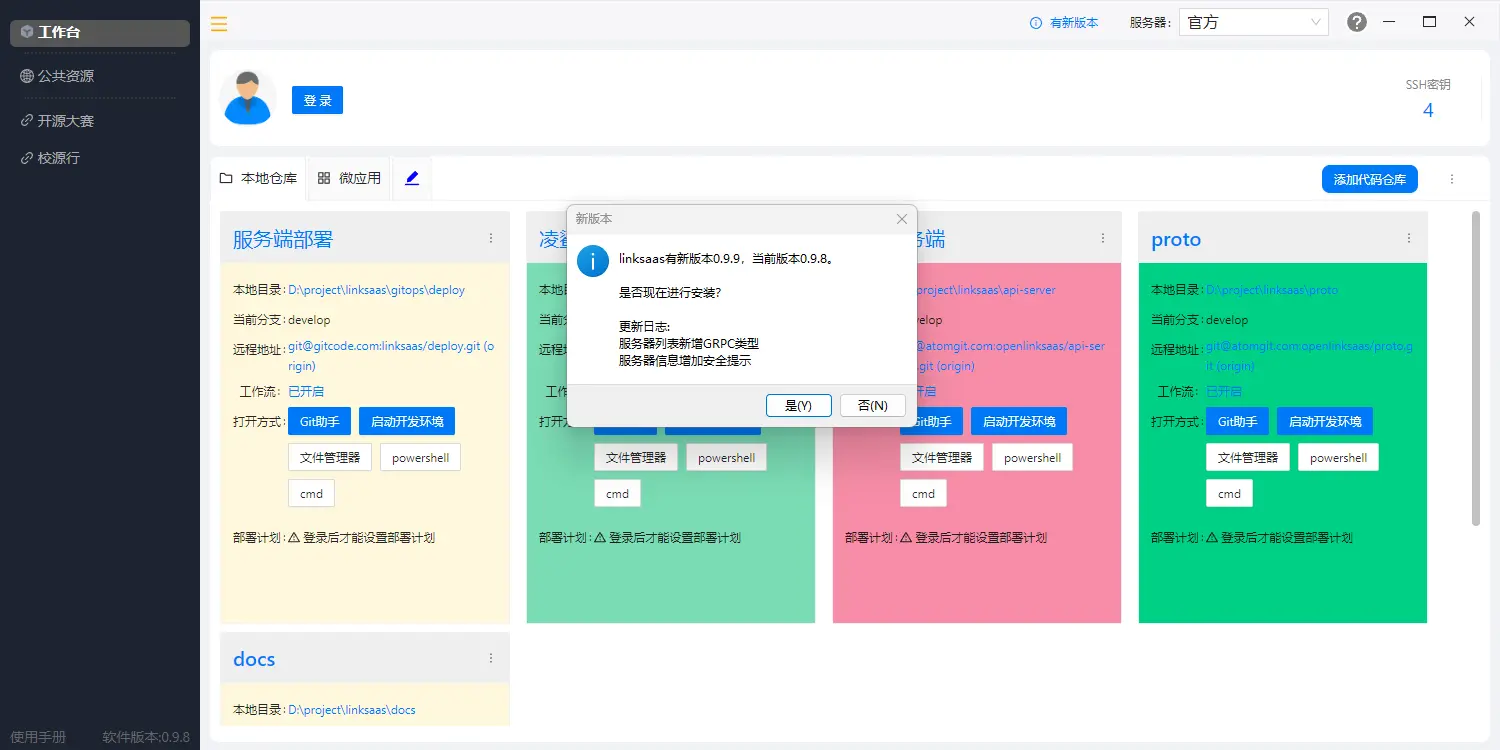Open the 服务器 官方 dropdown
1500x750 pixels.
click(1255, 22)
